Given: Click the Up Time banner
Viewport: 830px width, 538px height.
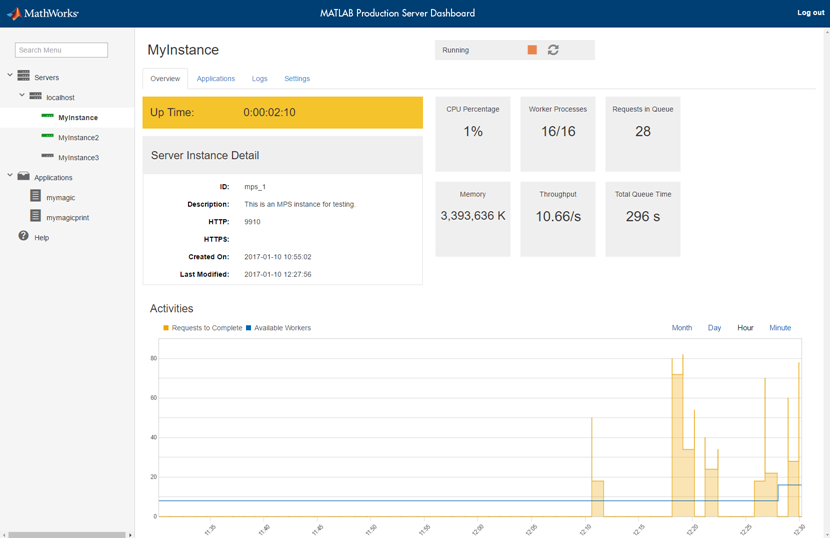Looking at the screenshot, I should [x=283, y=112].
